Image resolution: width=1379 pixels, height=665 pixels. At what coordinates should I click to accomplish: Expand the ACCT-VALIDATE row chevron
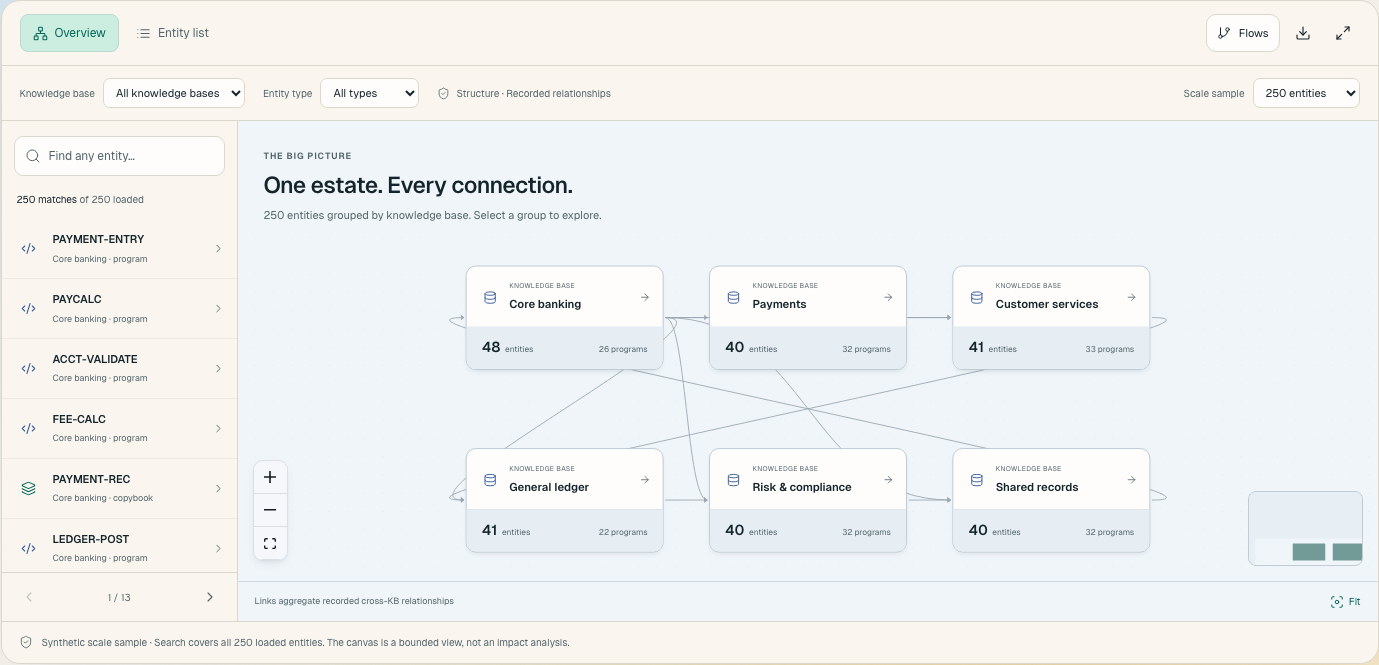pyautogui.click(x=218, y=368)
